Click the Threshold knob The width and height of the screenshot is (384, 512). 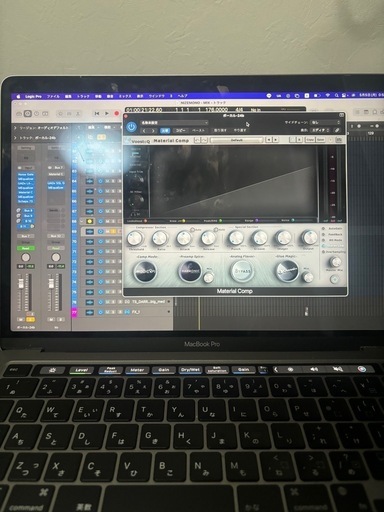[x=135, y=239]
